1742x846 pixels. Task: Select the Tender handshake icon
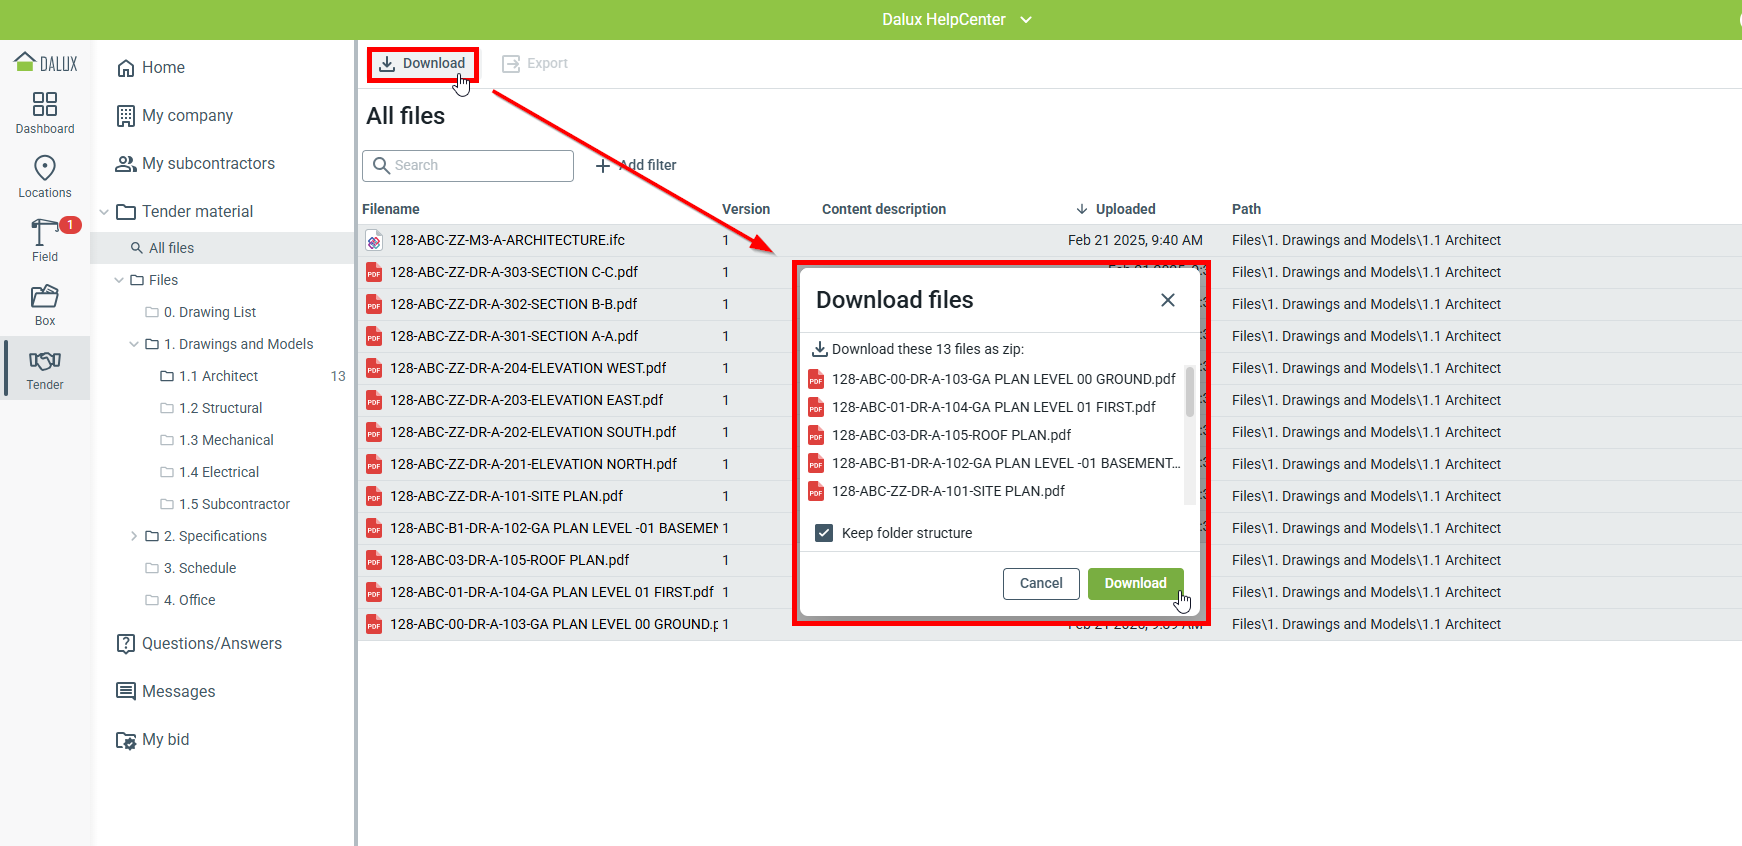[45, 361]
